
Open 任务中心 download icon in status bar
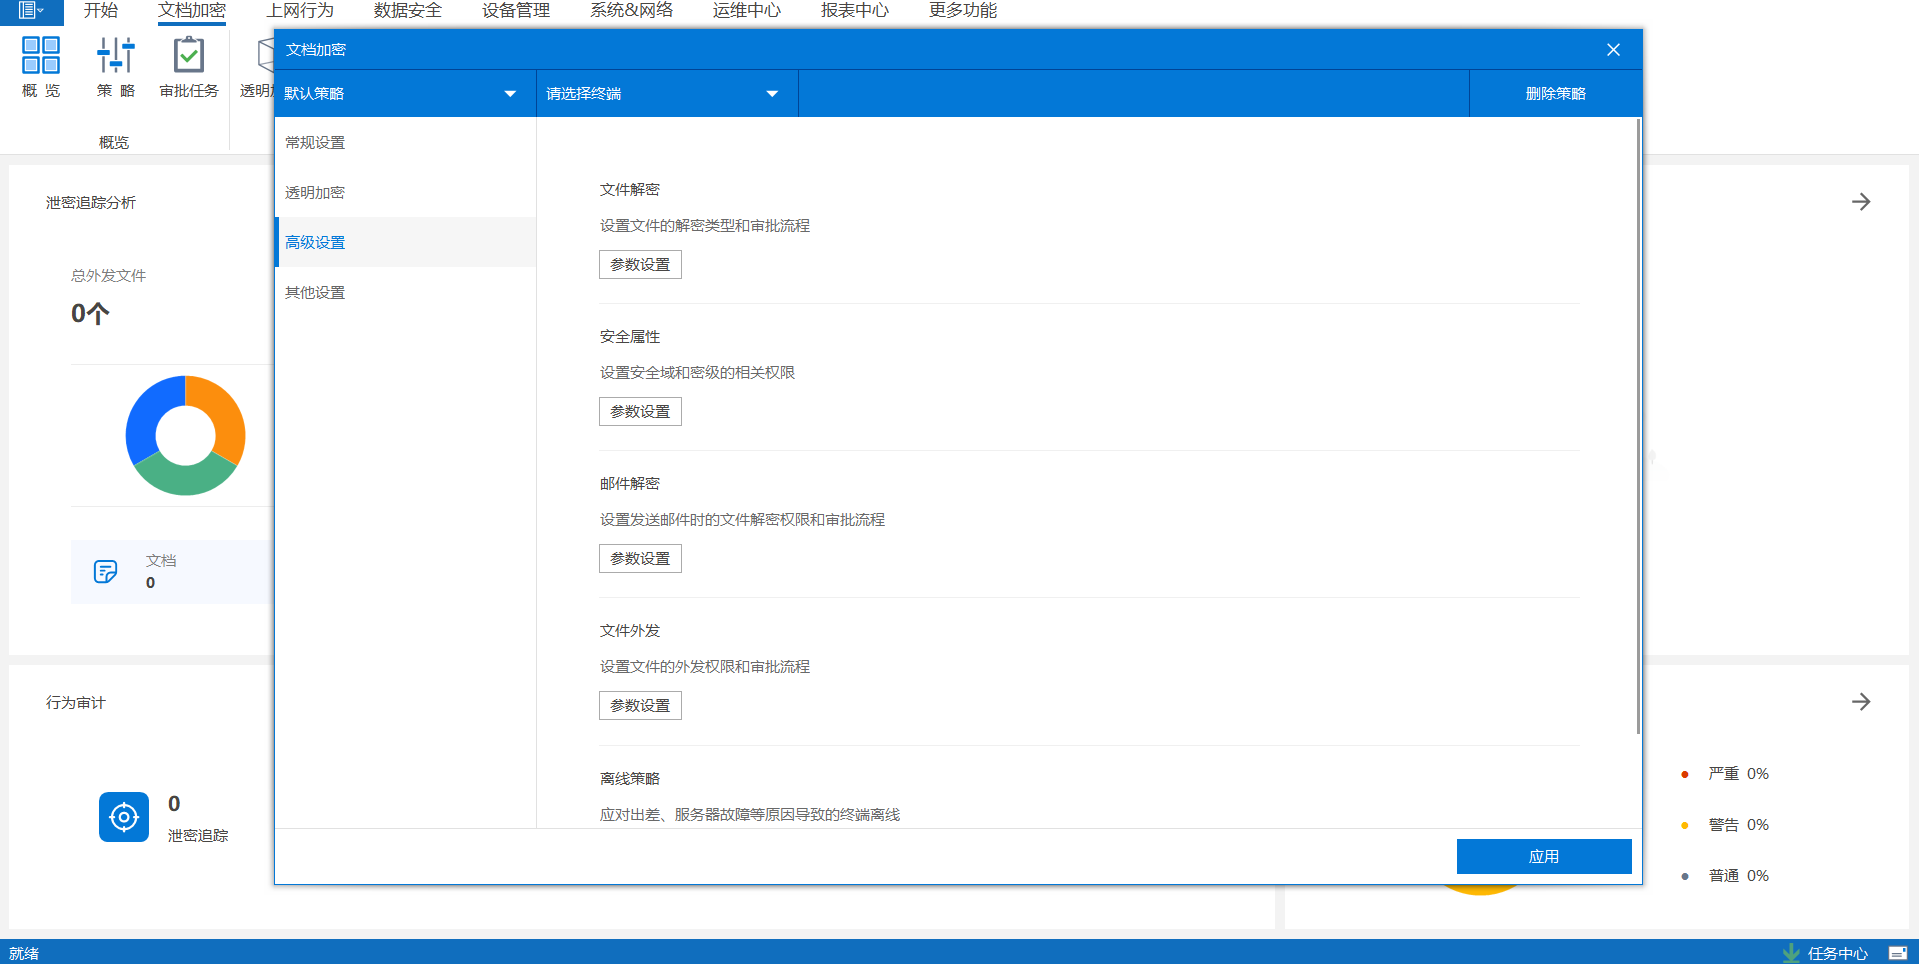click(1791, 953)
